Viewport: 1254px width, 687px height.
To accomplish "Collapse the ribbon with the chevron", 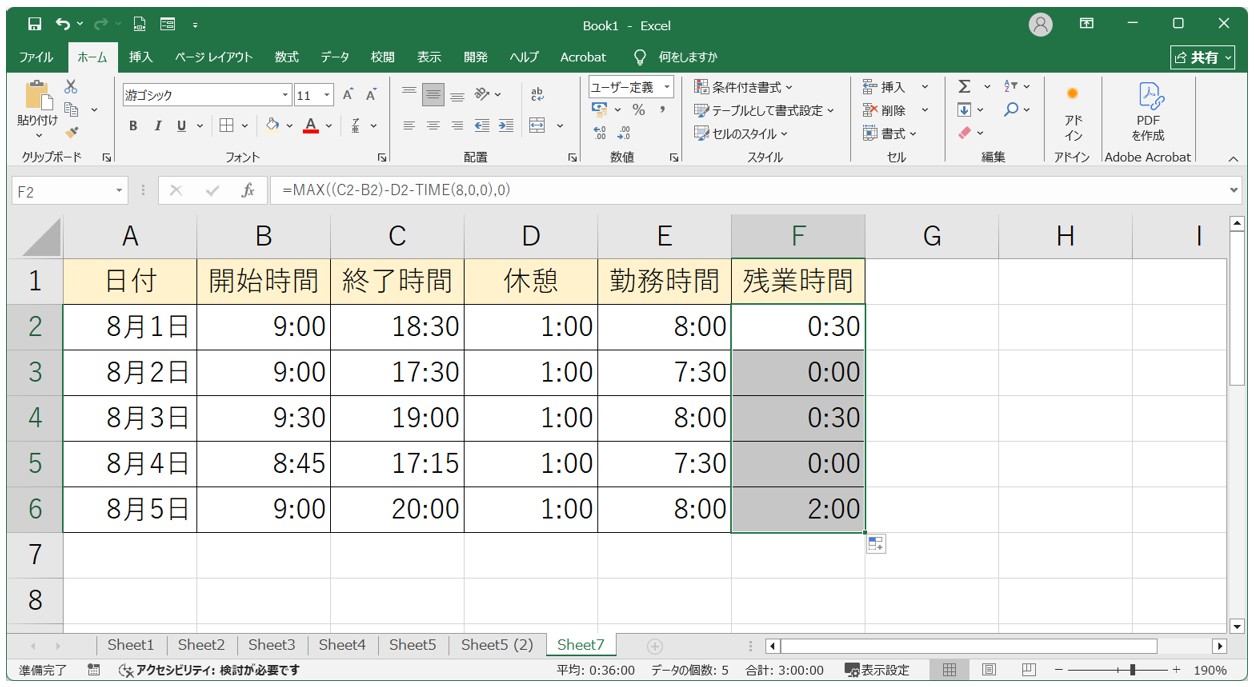I will [x=1233, y=158].
